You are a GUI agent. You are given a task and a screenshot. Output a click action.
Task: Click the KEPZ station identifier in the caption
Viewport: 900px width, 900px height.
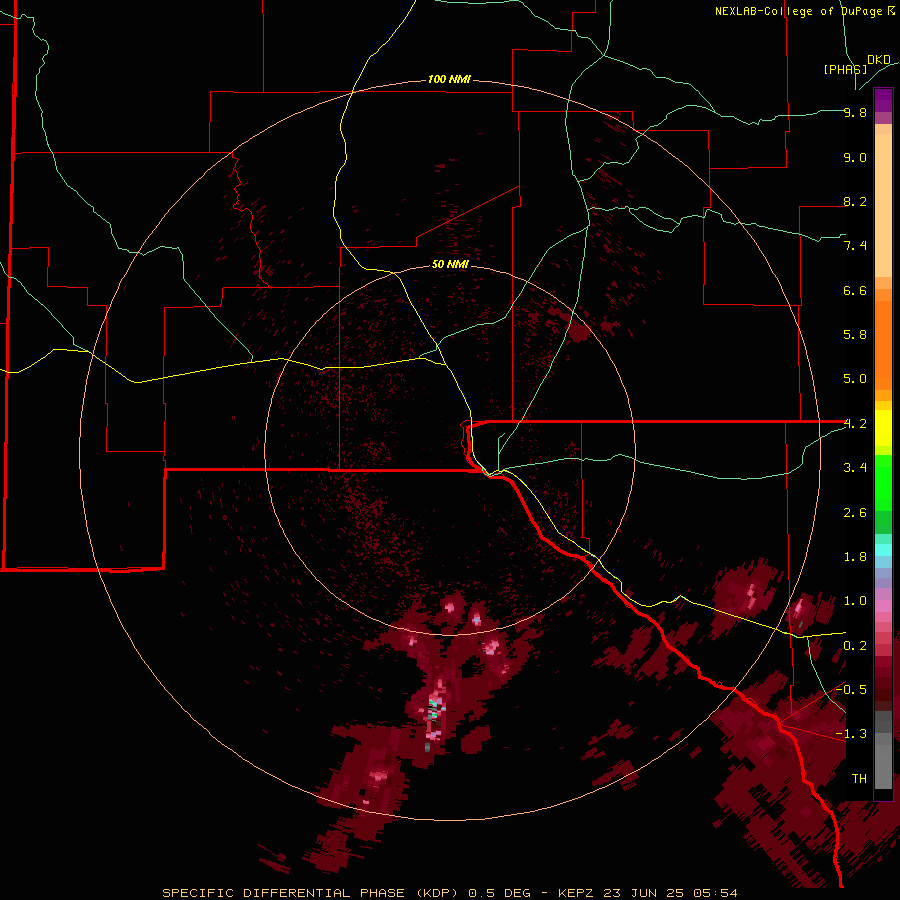(576, 893)
